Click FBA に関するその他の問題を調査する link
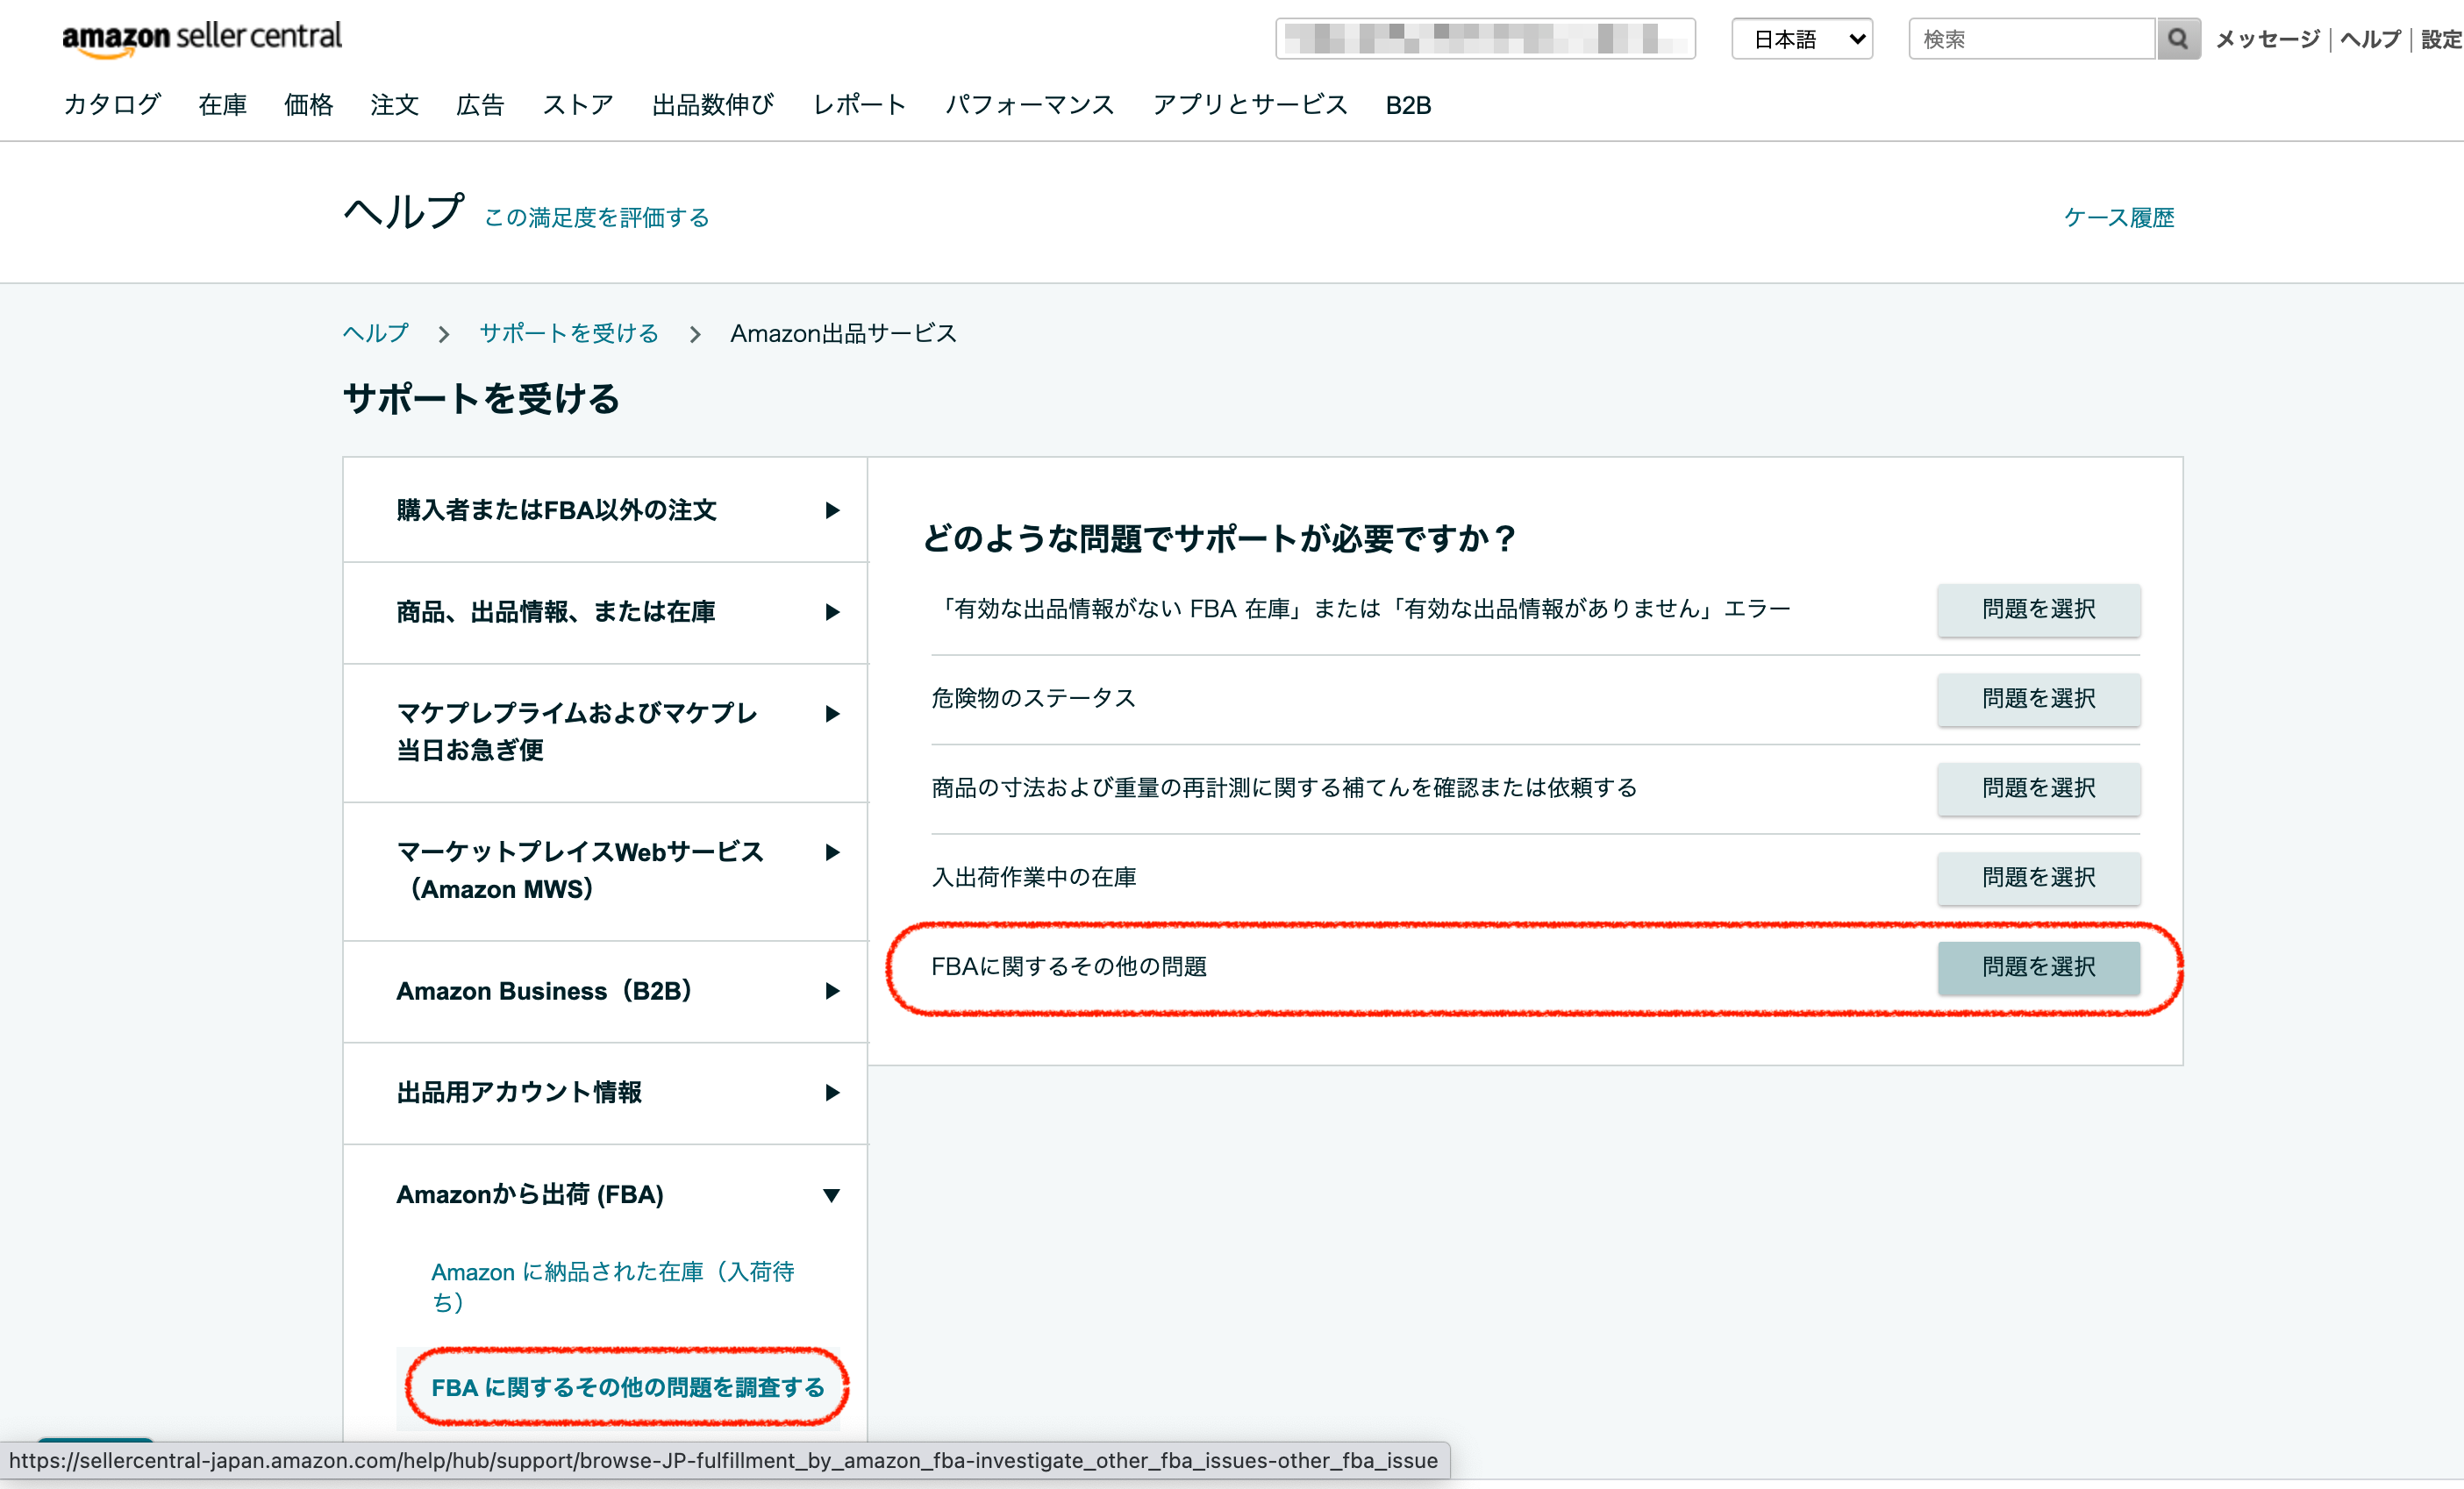Screen dimensions: 2464x1489 pyautogui.click(x=627, y=1387)
